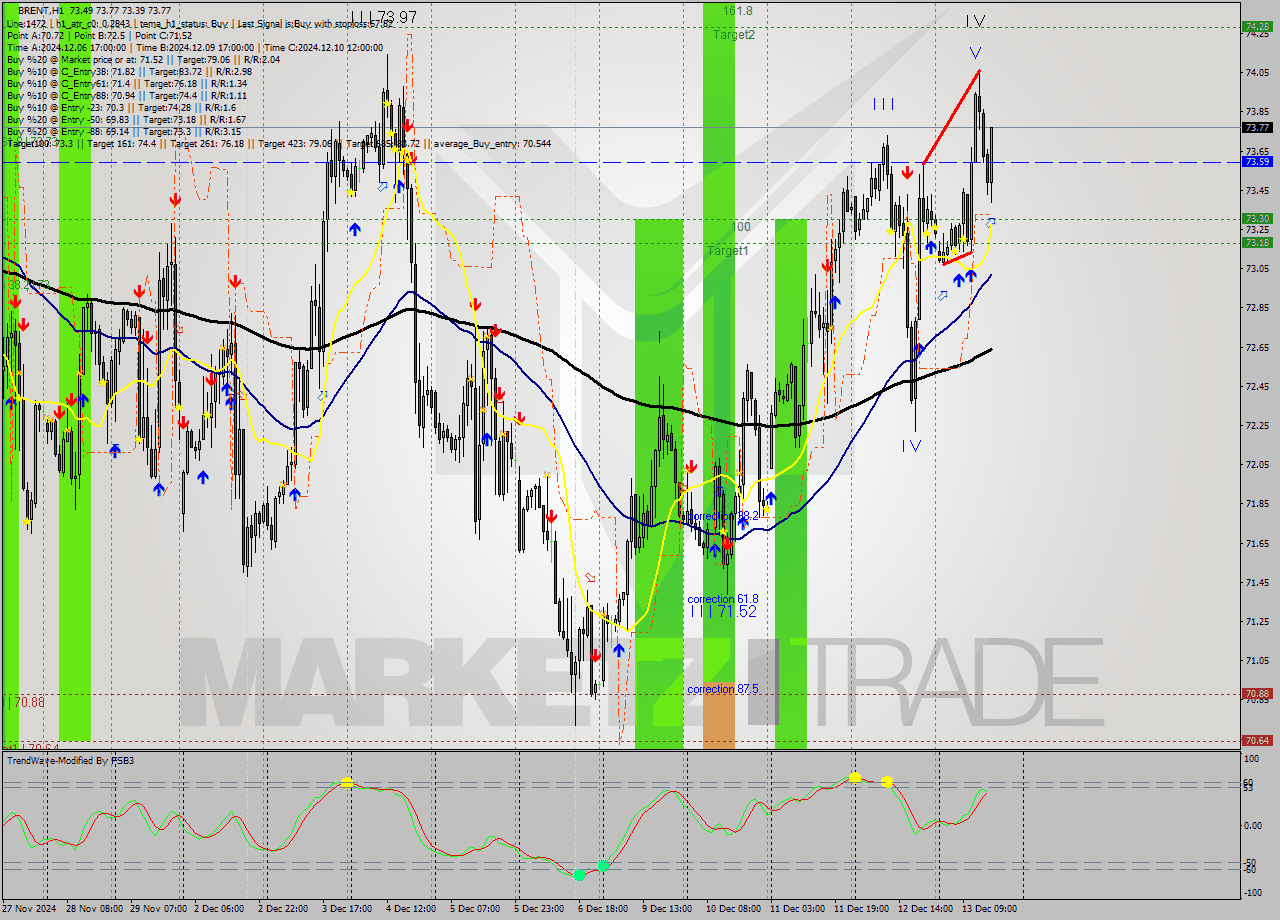
Task: Click the dark 73.77 current price tag
Action: point(1257,127)
